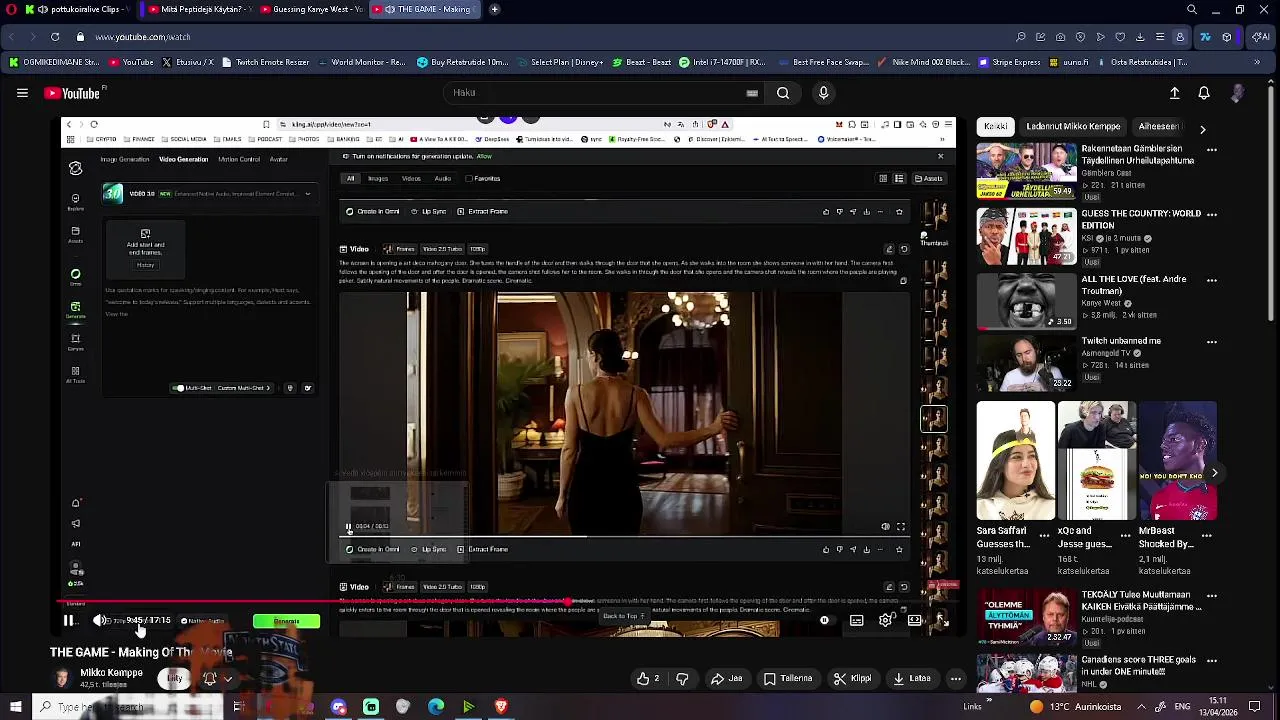The height and width of the screenshot is (720, 1280).
Task: Like the video with thumbs up
Action: click(x=648, y=679)
